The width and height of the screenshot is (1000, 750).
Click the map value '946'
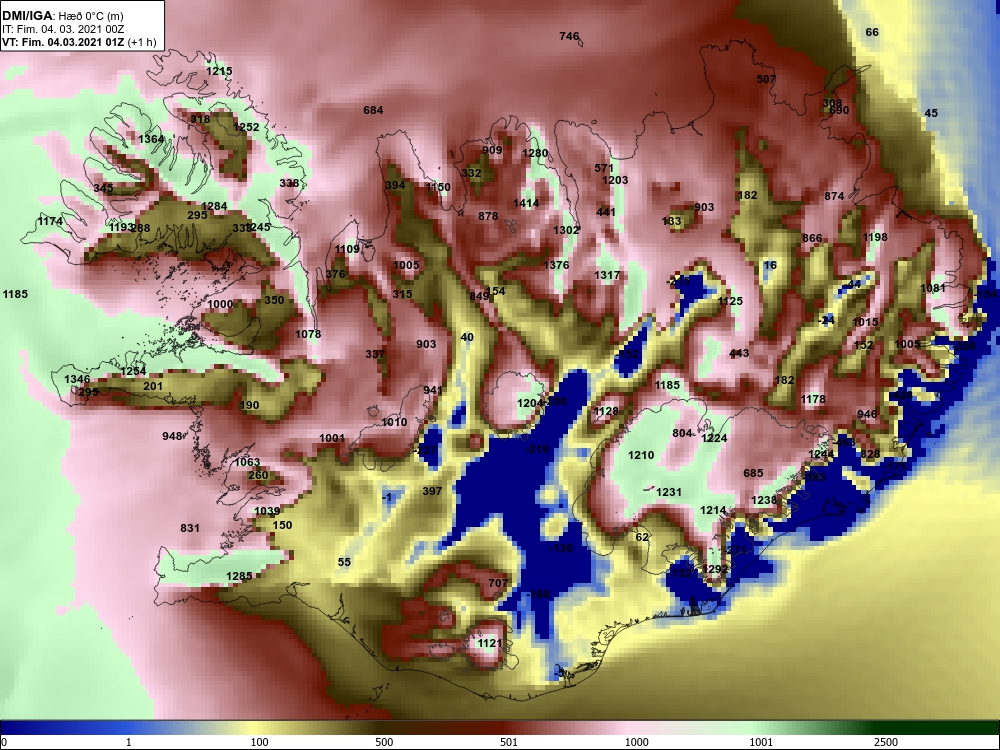(x=867, y=415)
